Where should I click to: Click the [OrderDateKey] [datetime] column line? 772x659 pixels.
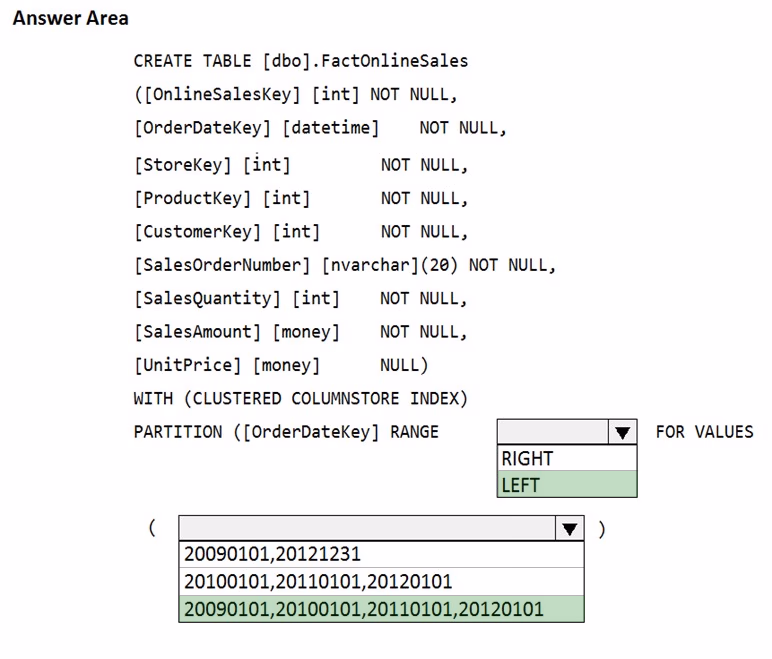[x=321, y=128]
